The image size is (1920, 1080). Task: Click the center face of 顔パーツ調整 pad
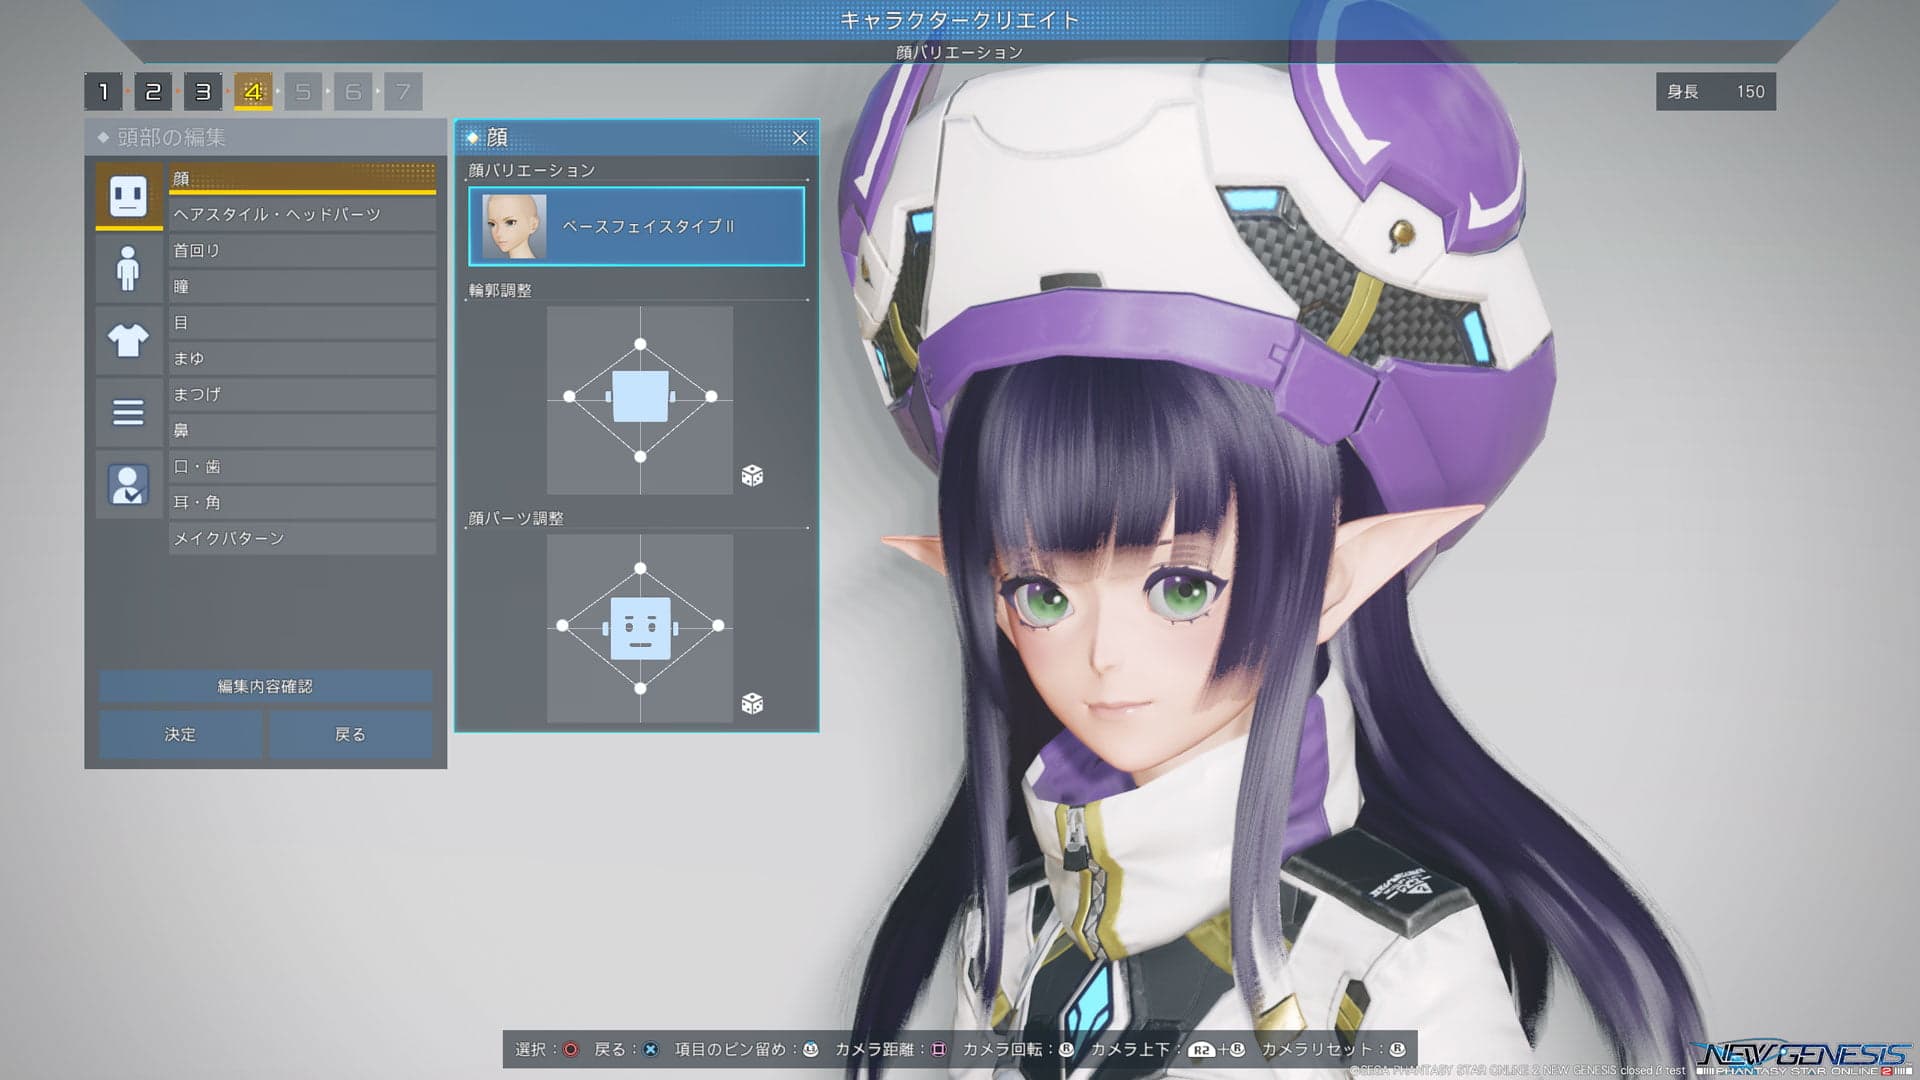640,628
